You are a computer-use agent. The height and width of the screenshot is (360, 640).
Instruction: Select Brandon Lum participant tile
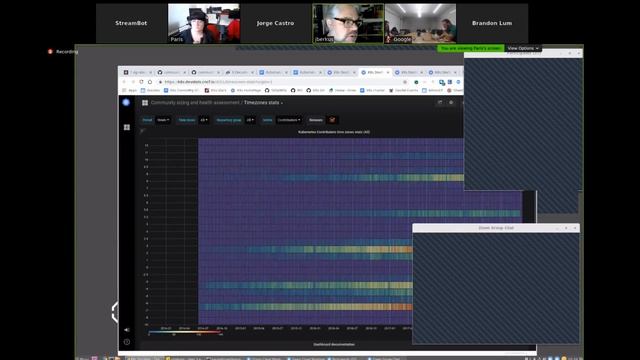point(492,23)
